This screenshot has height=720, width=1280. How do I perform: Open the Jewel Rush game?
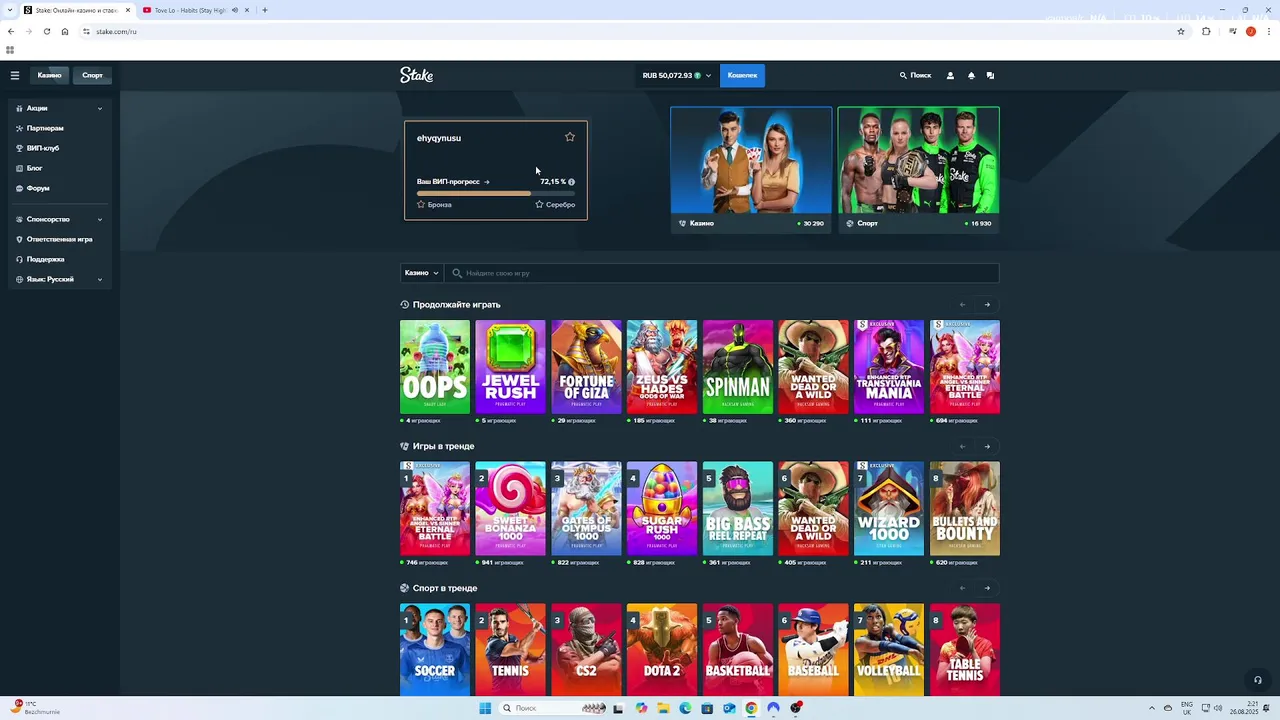(510, 367)
